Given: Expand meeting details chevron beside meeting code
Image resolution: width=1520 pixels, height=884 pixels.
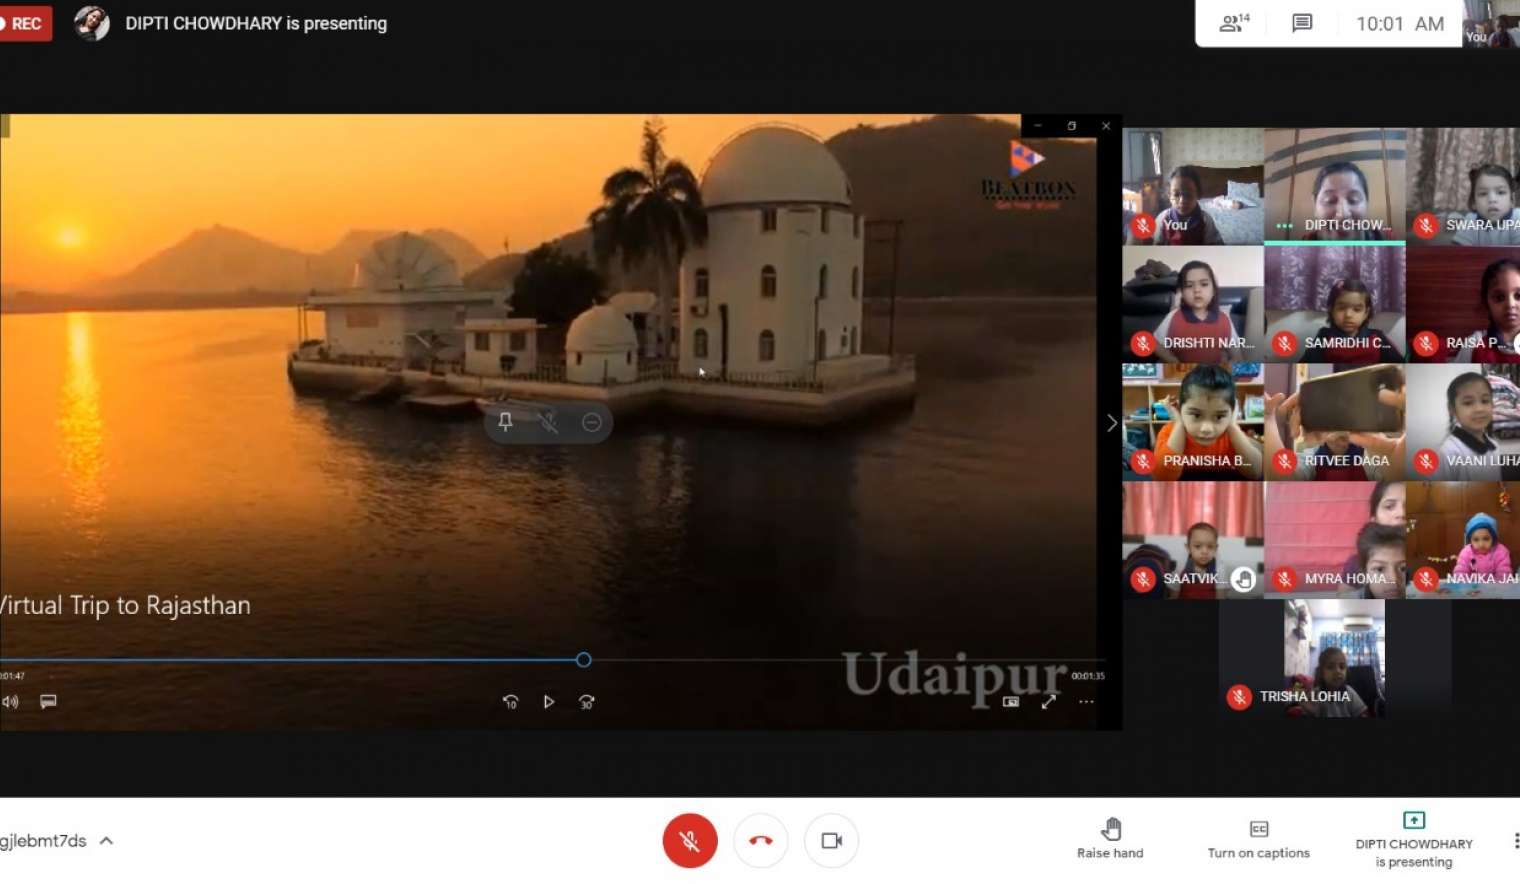Looking at the screenshot, I should 106,841.
